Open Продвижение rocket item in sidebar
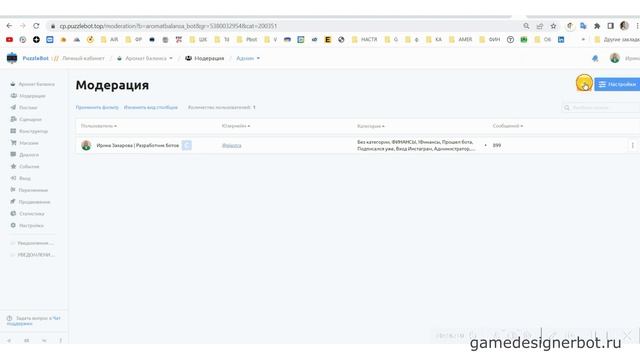The height and width of the screenshot is (360, 640). pos(30,202)
